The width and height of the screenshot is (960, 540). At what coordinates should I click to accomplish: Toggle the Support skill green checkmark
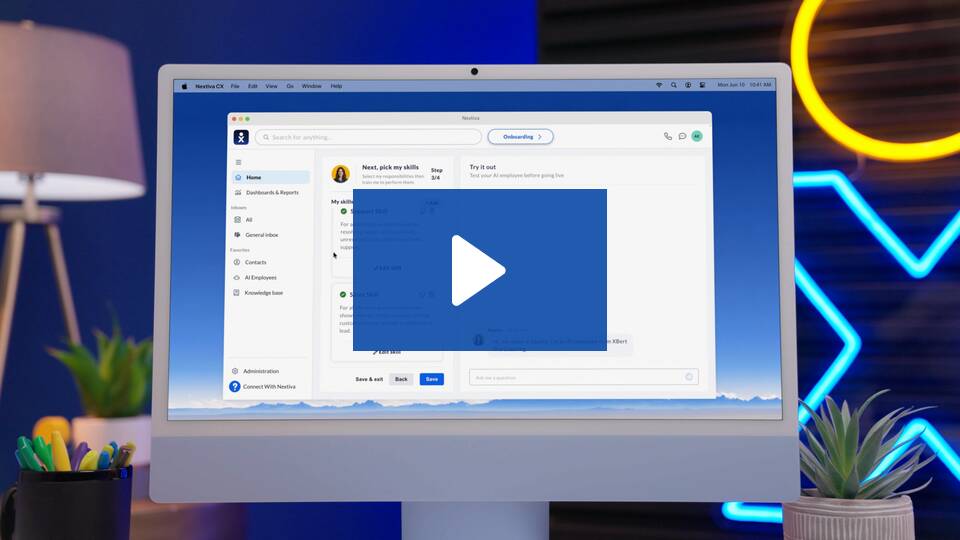343,211
